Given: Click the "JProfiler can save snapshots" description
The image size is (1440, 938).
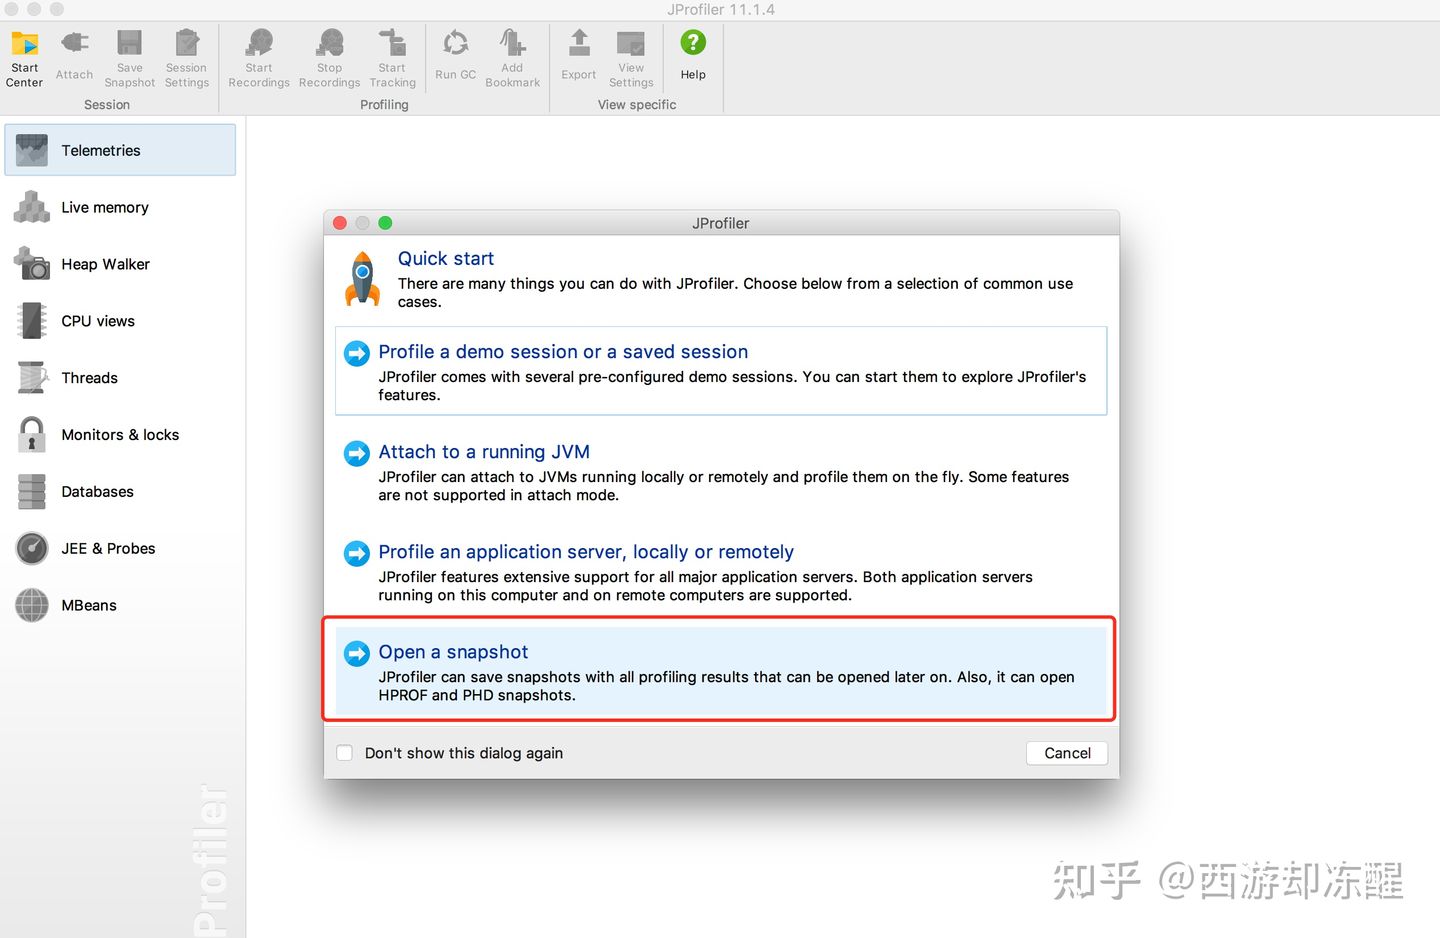Looking at the screenshot, I should click(726, 686).
